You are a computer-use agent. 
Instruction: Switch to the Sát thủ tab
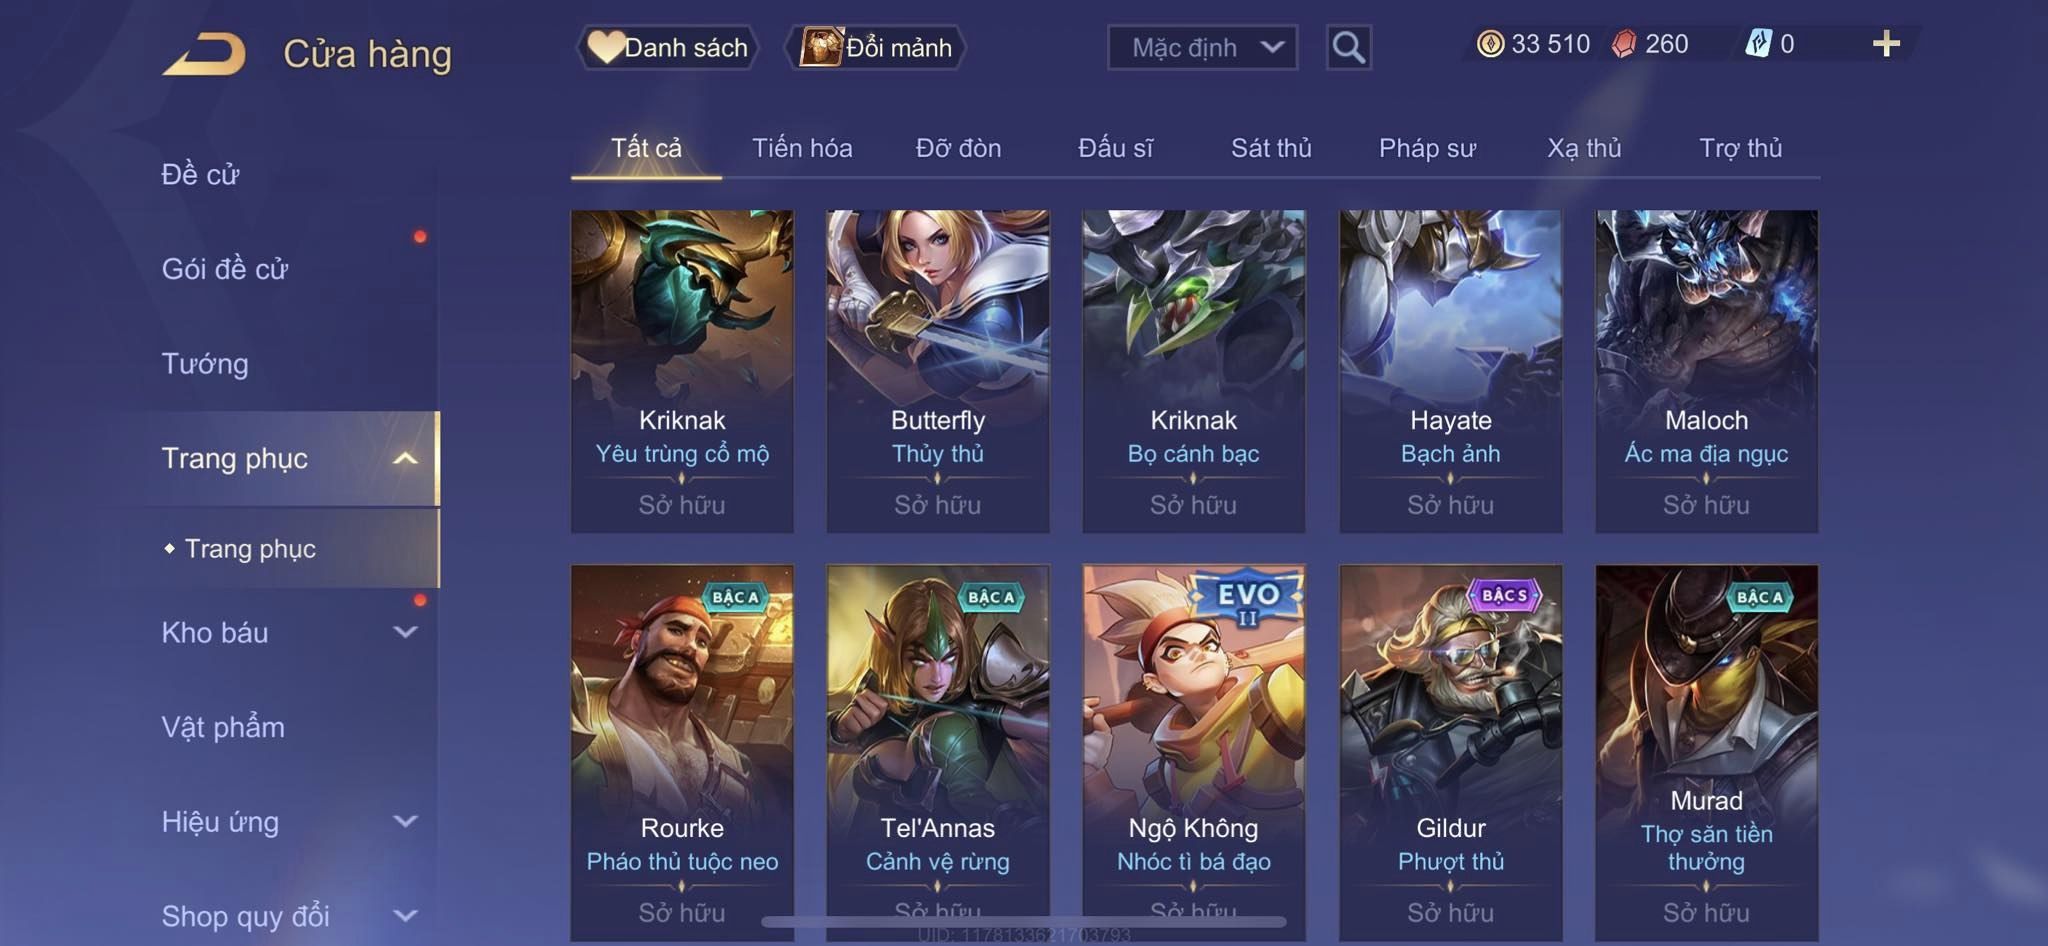coord(1271,148)
